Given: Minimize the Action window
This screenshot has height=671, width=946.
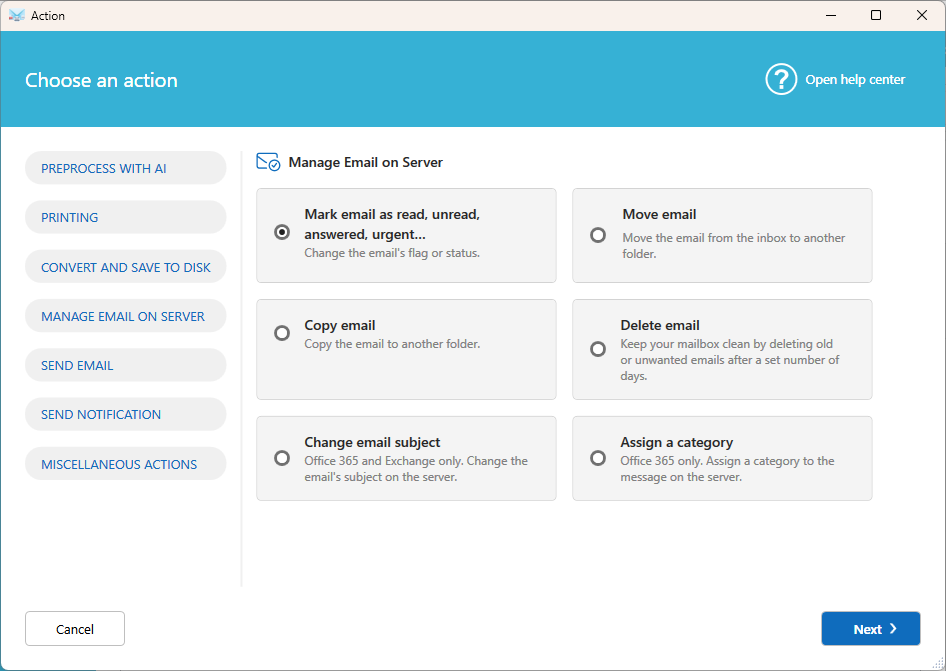Looking at the screenshot, I should coord(831,15).
